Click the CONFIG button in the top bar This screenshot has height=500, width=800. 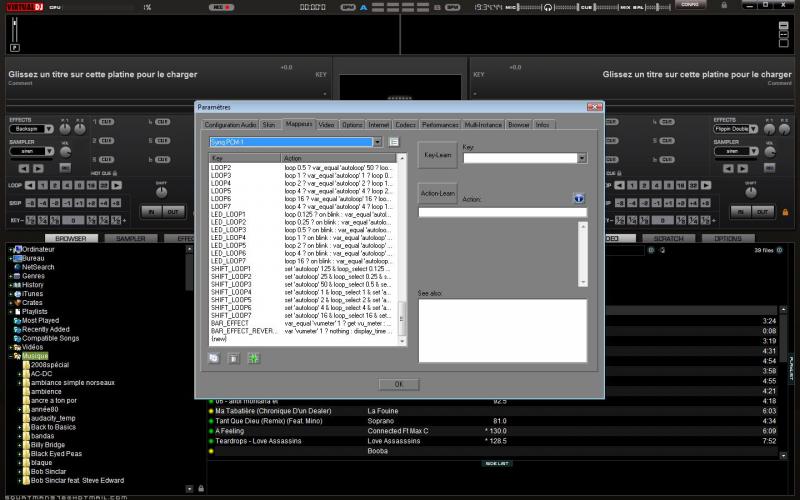click(x=690, y=5)
